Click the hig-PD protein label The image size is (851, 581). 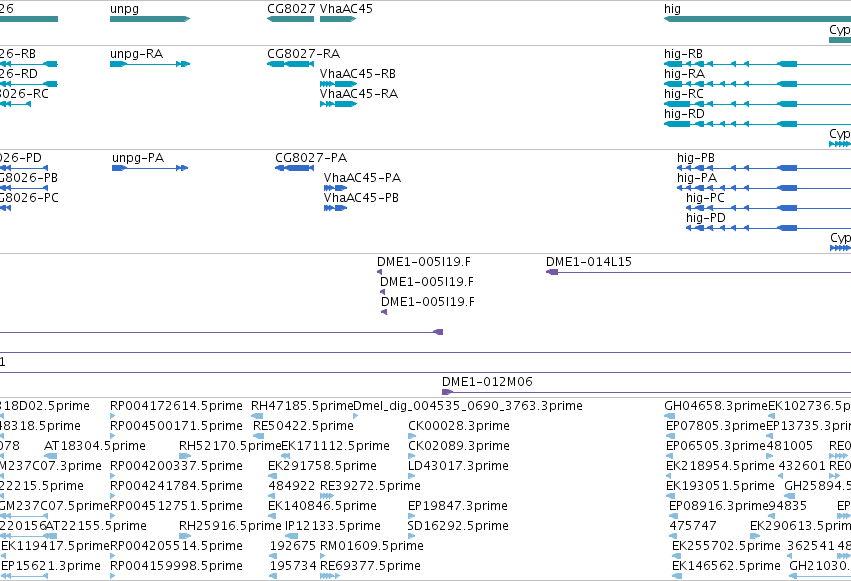point(706,218)
